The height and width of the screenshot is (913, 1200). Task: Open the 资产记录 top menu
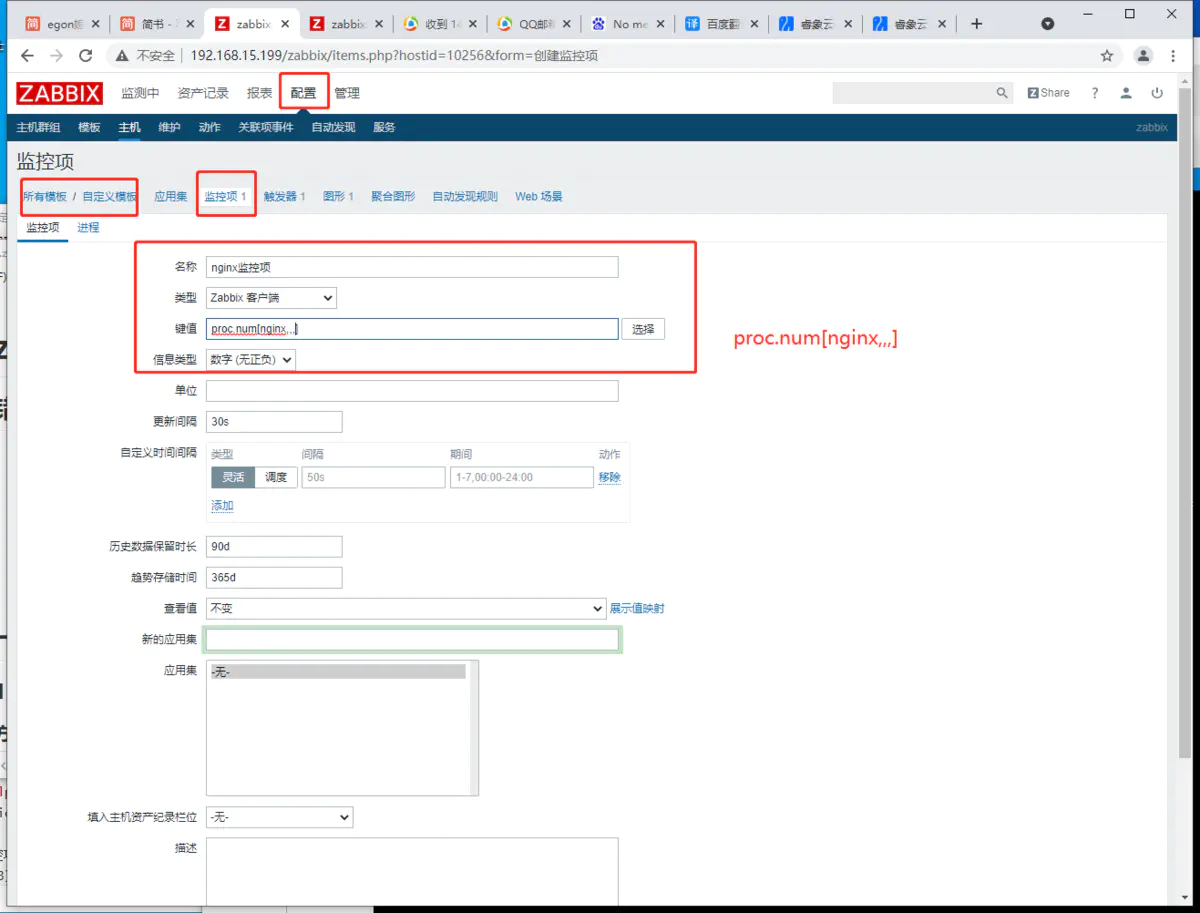[x=203, y=93]
